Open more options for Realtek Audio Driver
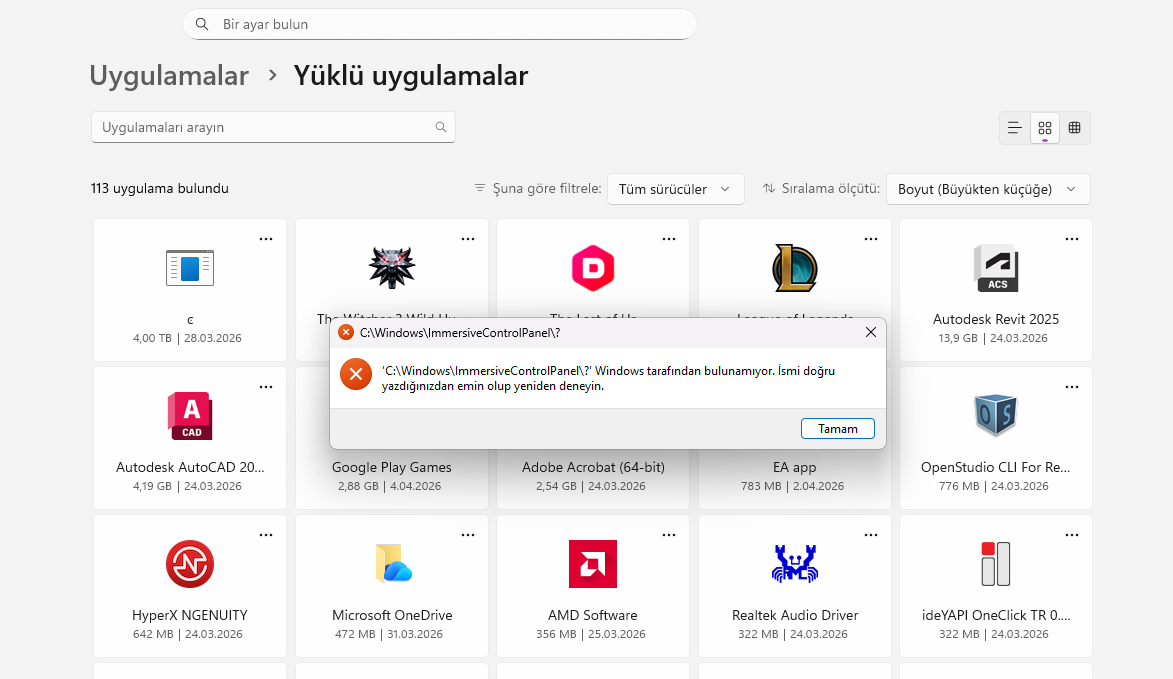The image size is (1173, 679). pyautogui.click(x=871, y=535)
